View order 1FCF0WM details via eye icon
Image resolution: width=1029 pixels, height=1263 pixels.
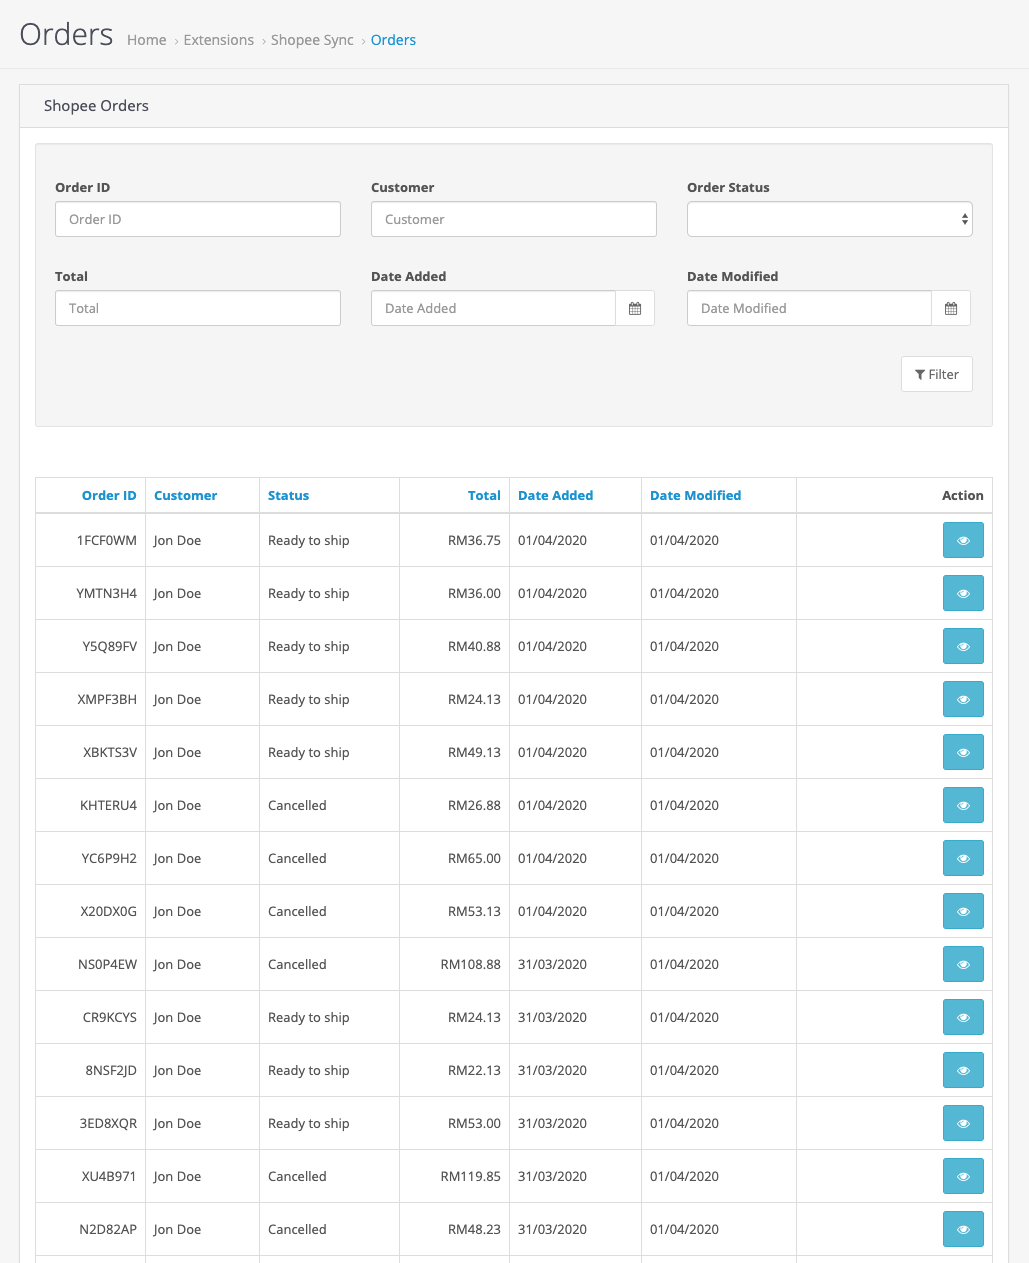(x=962, y=540)
